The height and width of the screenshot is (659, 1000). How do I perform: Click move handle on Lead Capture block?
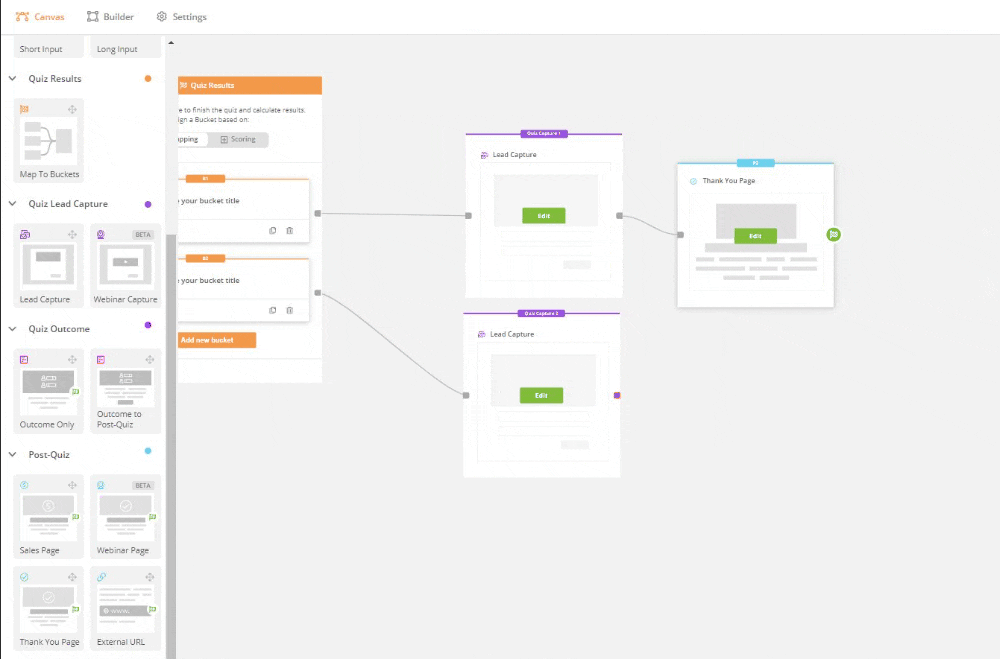coord(72,234)
